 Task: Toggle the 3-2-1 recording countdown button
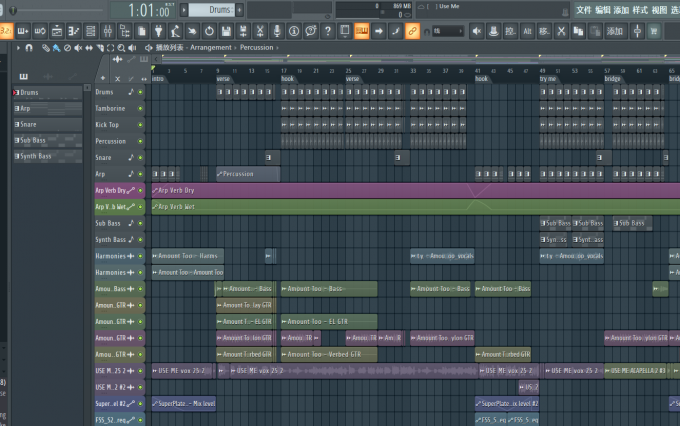click(x=7, y=31)
